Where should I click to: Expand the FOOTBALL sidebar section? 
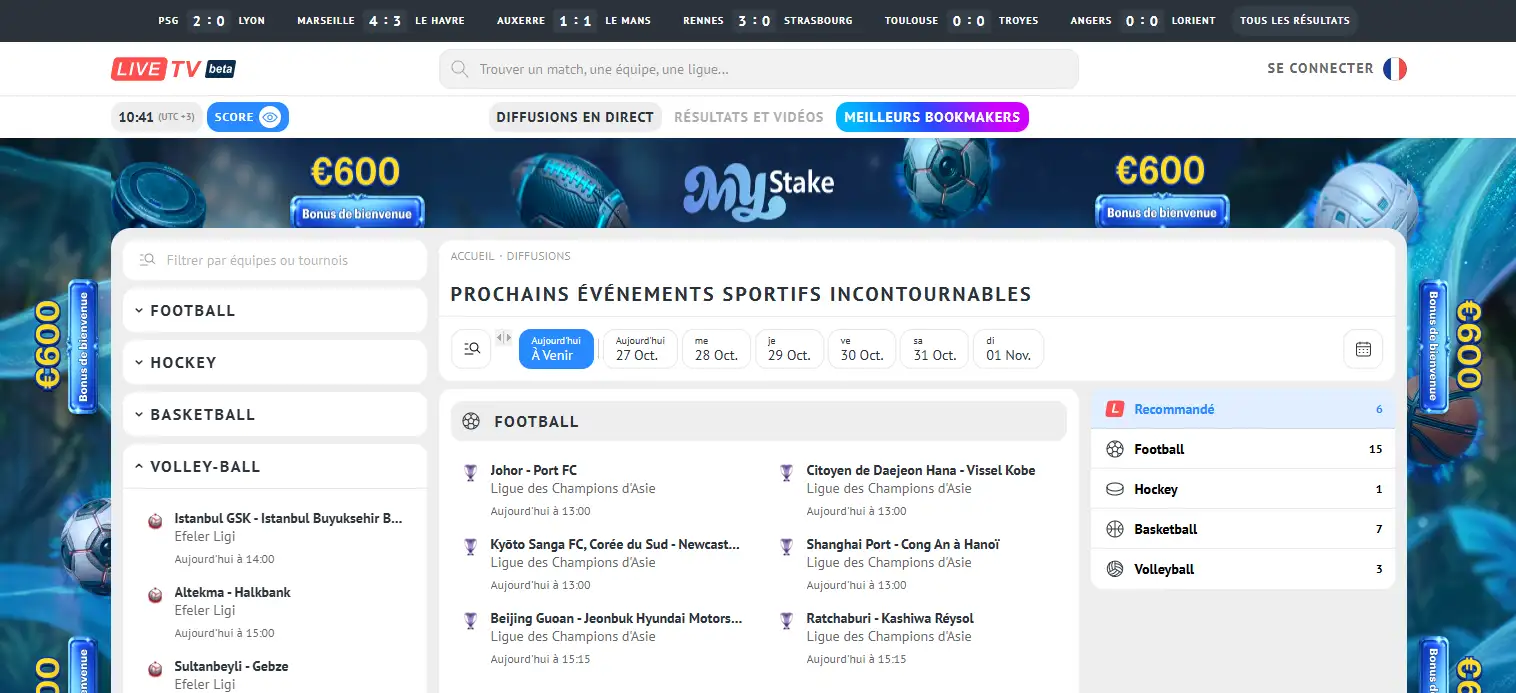pyautogui.click(x=275, y=311)
